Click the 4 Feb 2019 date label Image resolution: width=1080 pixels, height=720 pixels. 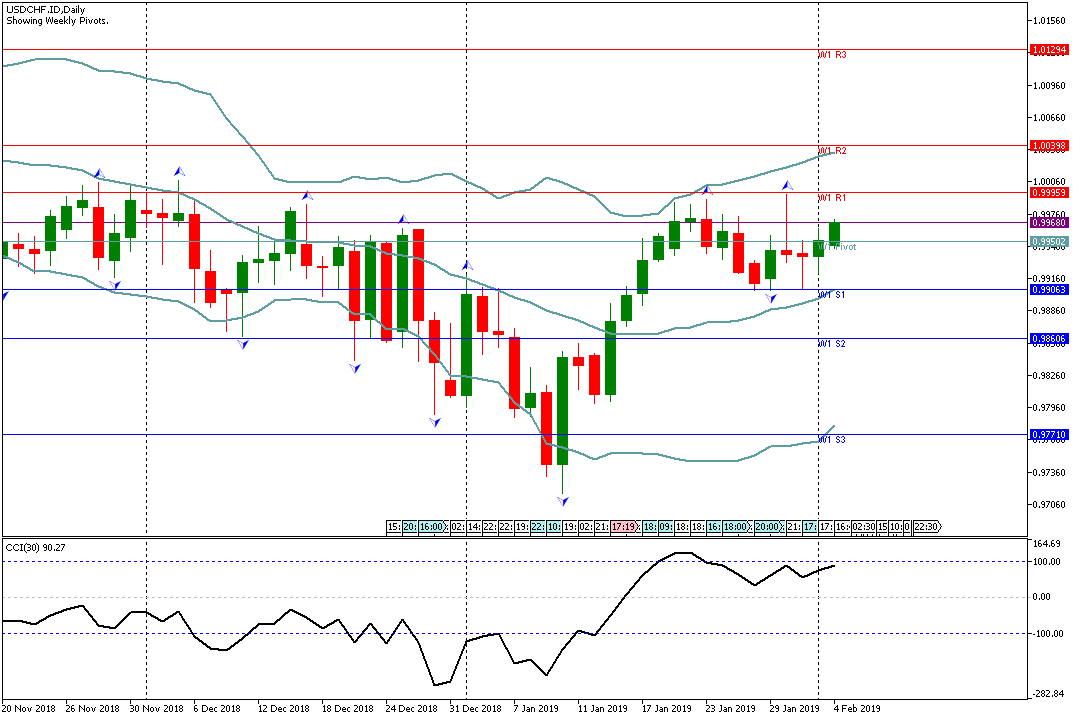857,708
